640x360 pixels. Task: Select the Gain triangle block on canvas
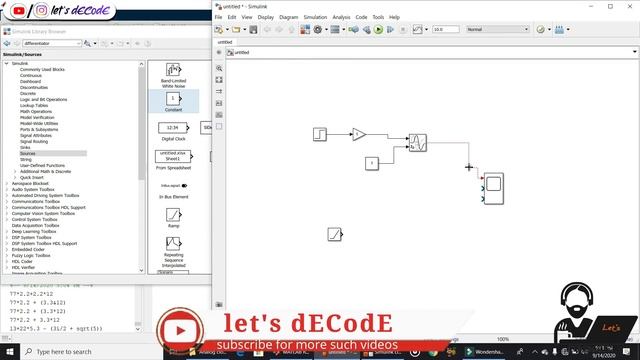[359, 134]
